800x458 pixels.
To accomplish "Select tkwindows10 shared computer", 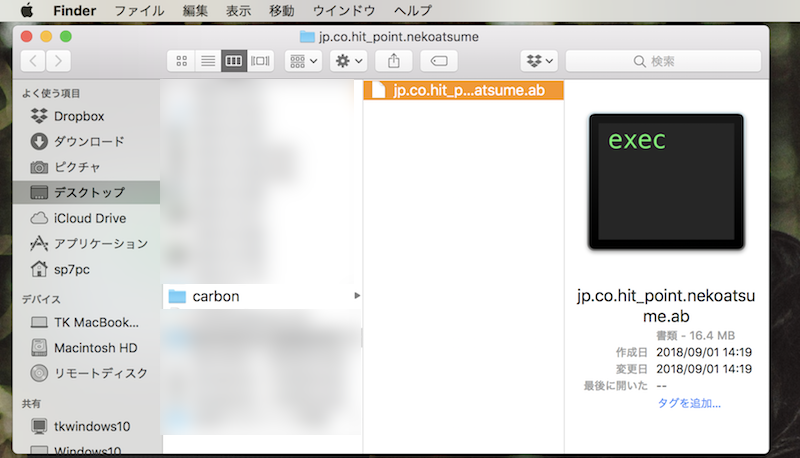I will (x=87, y=426).
